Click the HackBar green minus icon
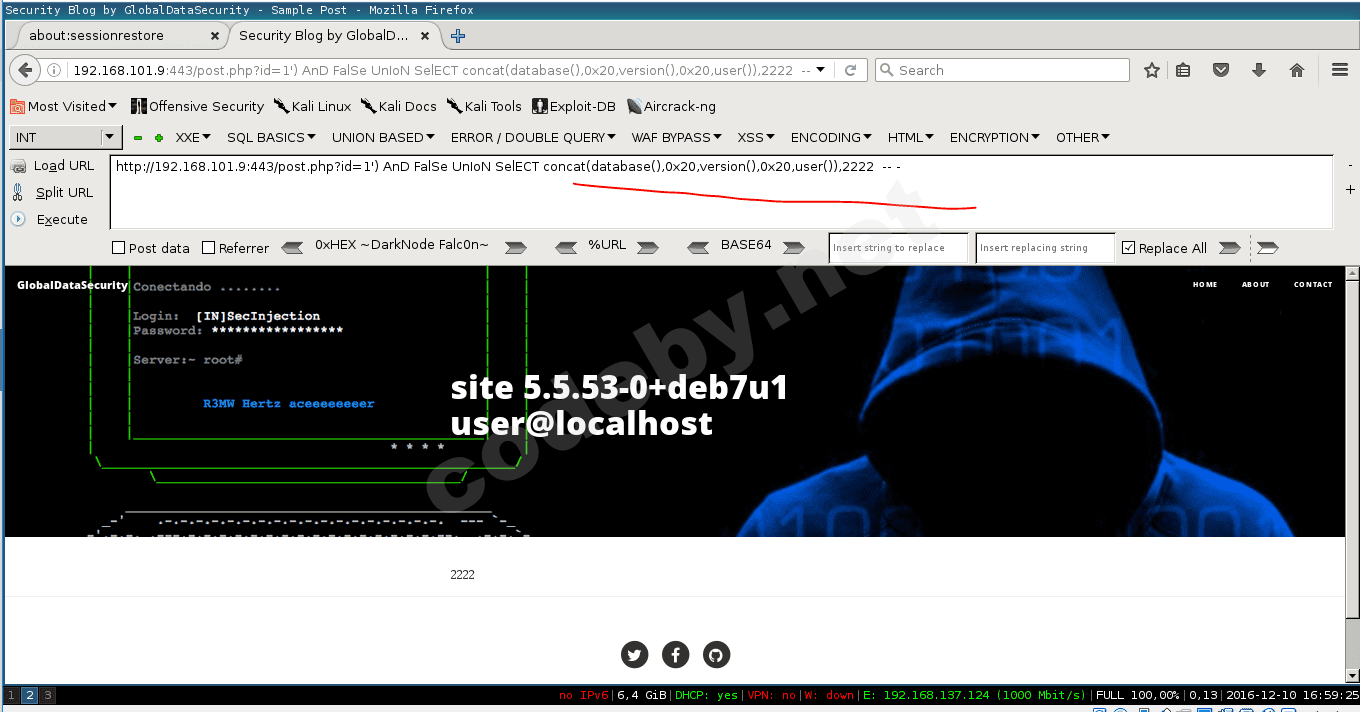 pos(138,138)
